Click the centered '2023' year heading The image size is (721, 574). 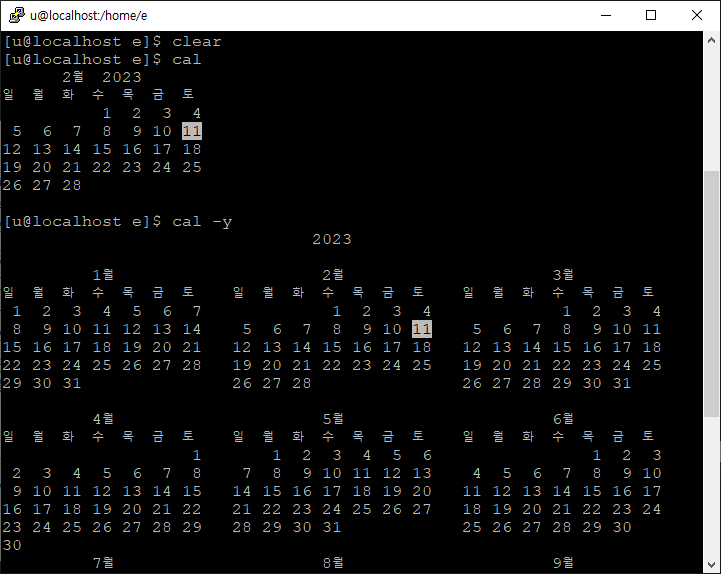pos(332,240)
